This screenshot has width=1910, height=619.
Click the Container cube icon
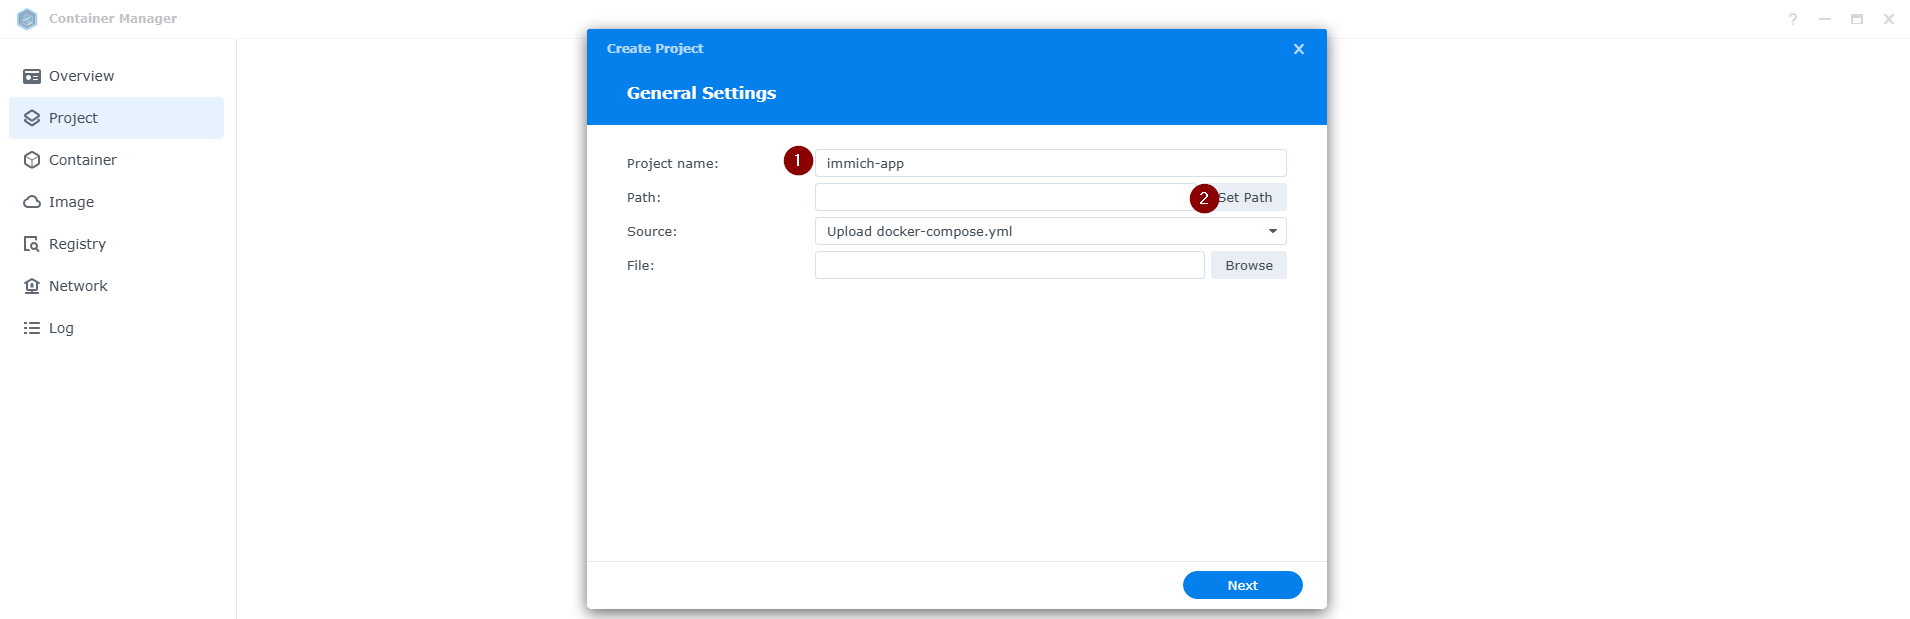point(32,160)
